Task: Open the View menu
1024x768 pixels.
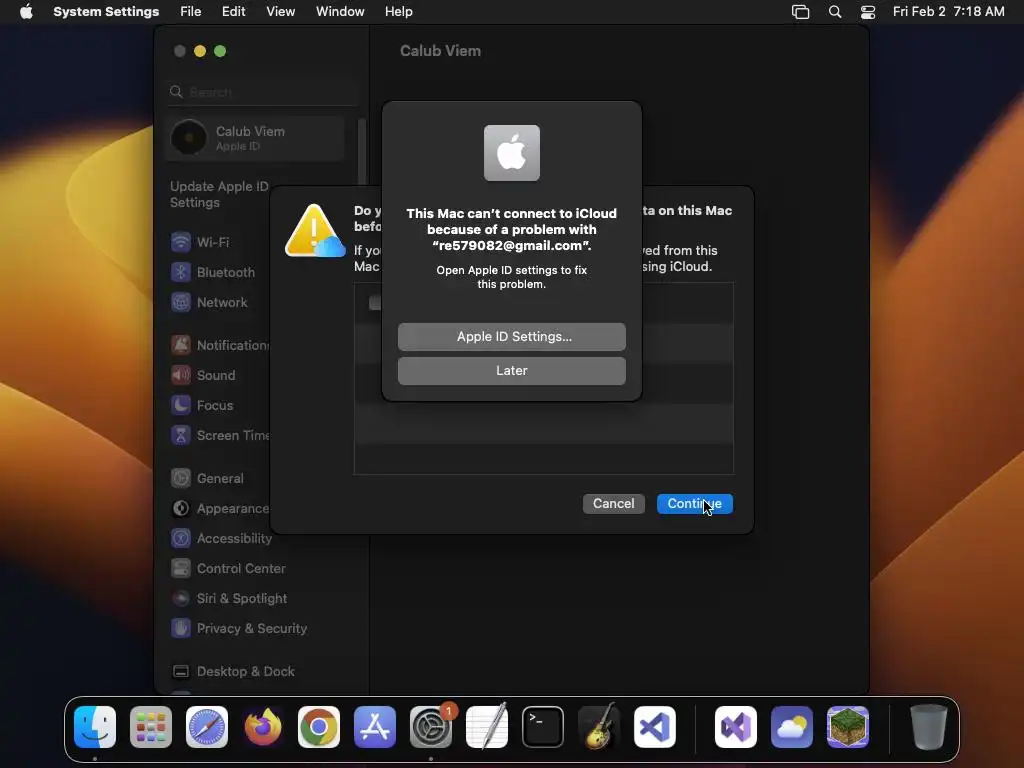Action: 280,12
